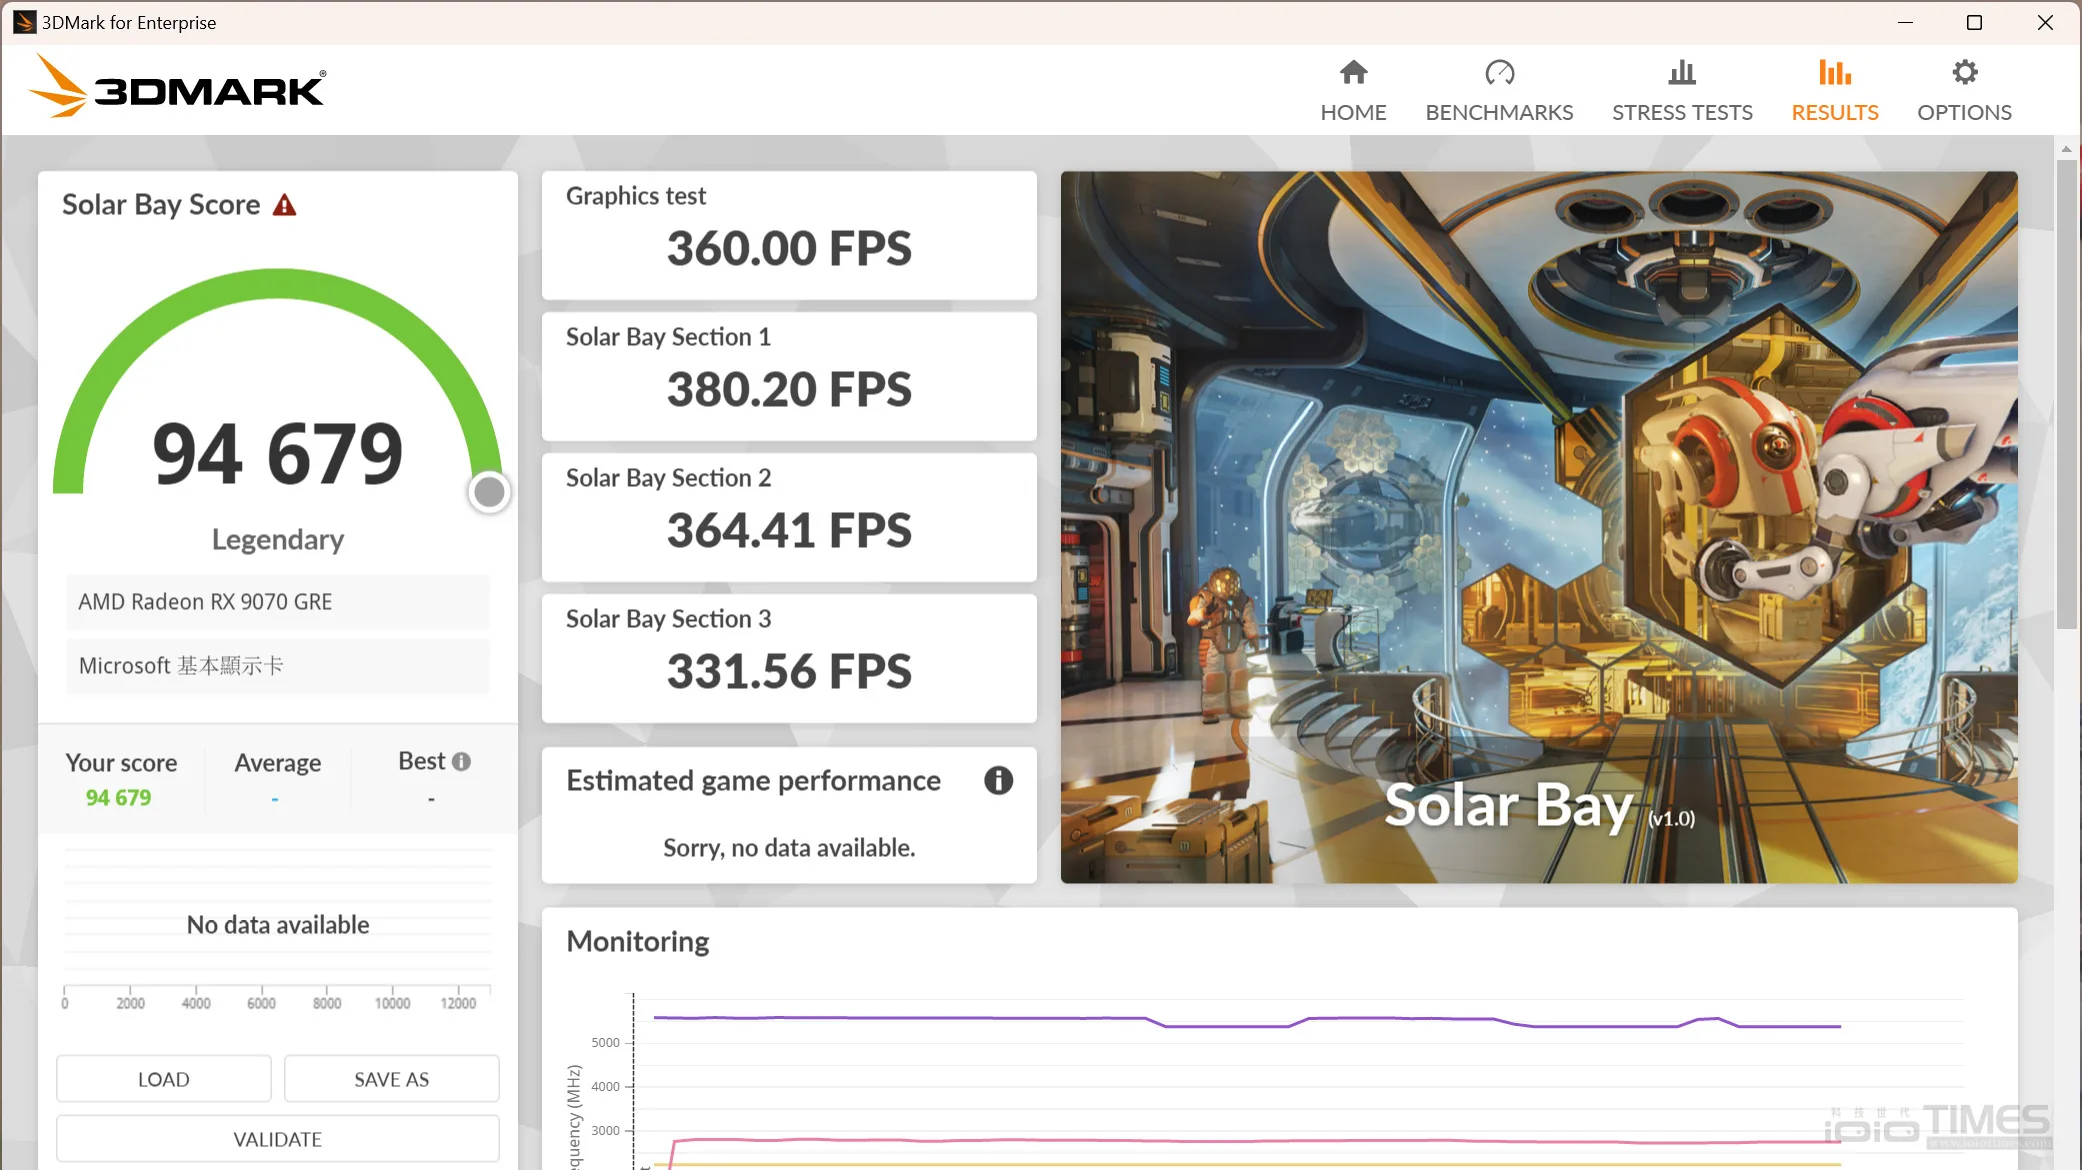Click the LOAD button
Screen dimensions: 2082x1170
164,1079
